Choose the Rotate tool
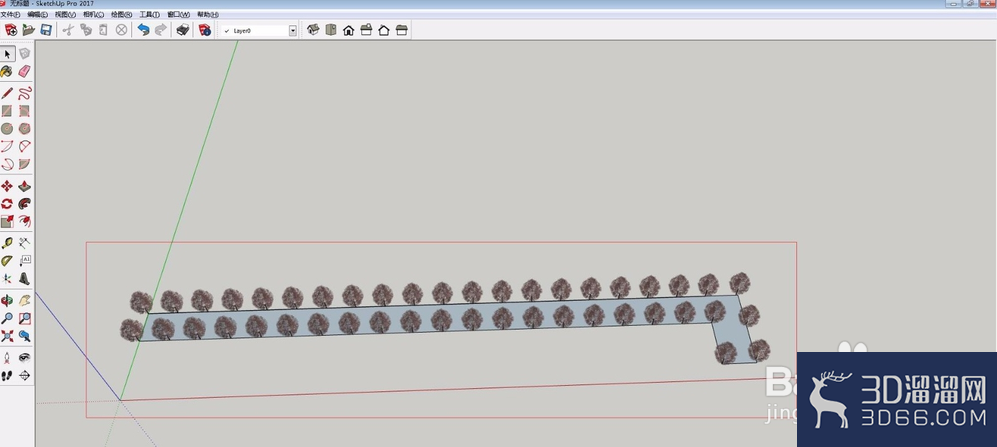The width and height of the screenshot is (997, 447). [7, 204]
